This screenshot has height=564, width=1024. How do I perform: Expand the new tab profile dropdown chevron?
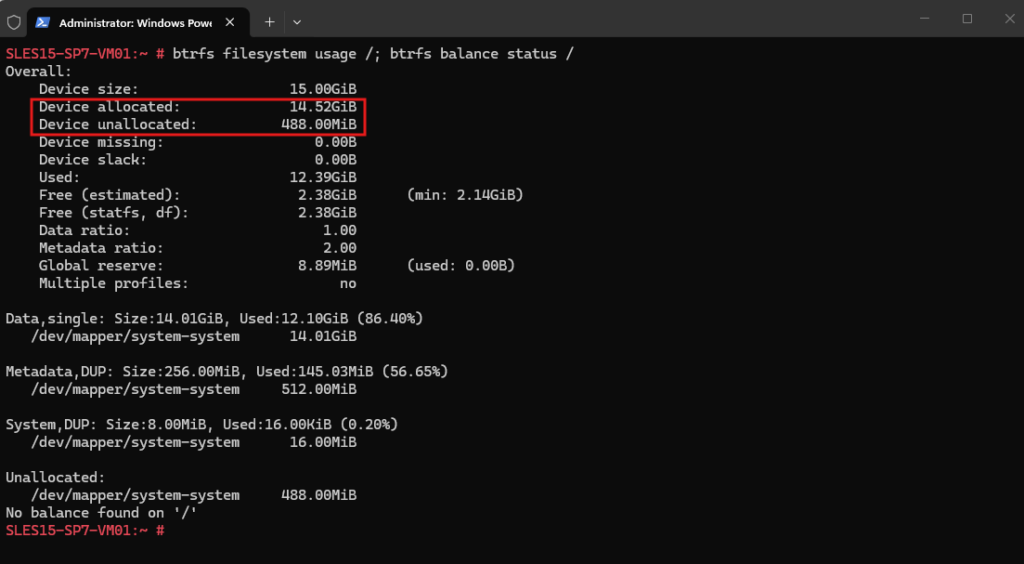pyautogui.click(x=297, y=22)
